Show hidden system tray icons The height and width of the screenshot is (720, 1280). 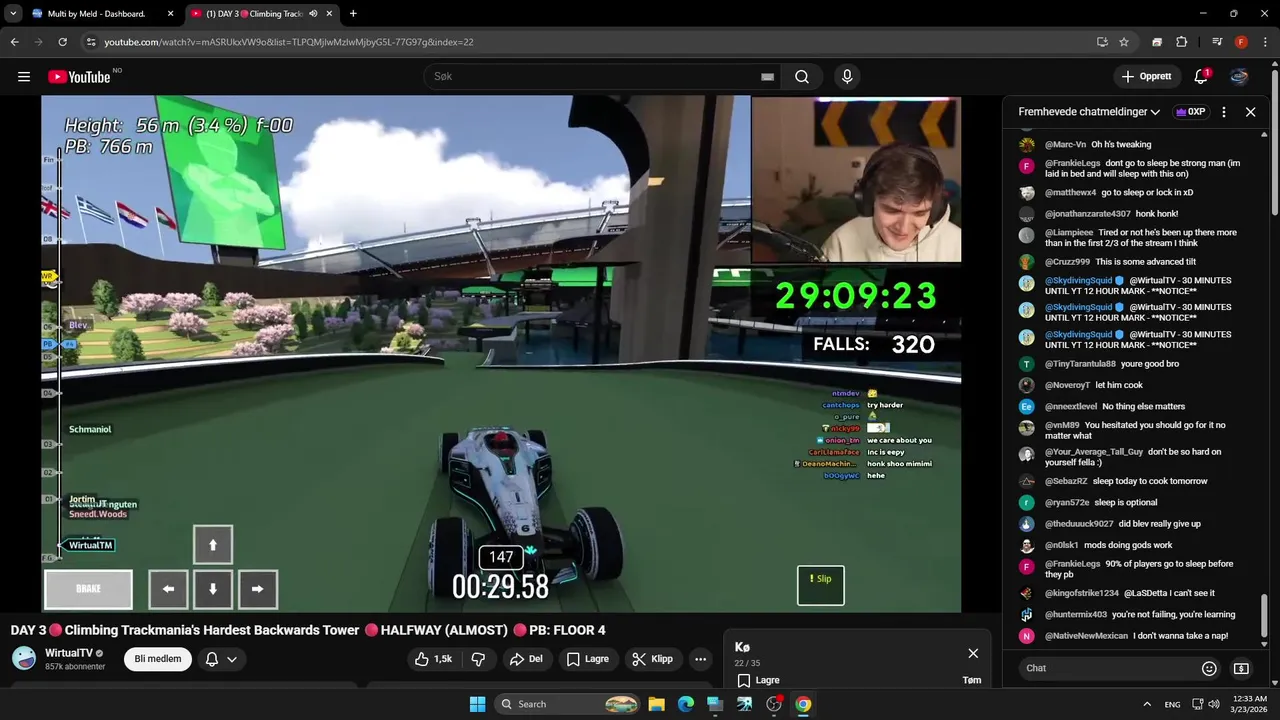point(1146,704)
